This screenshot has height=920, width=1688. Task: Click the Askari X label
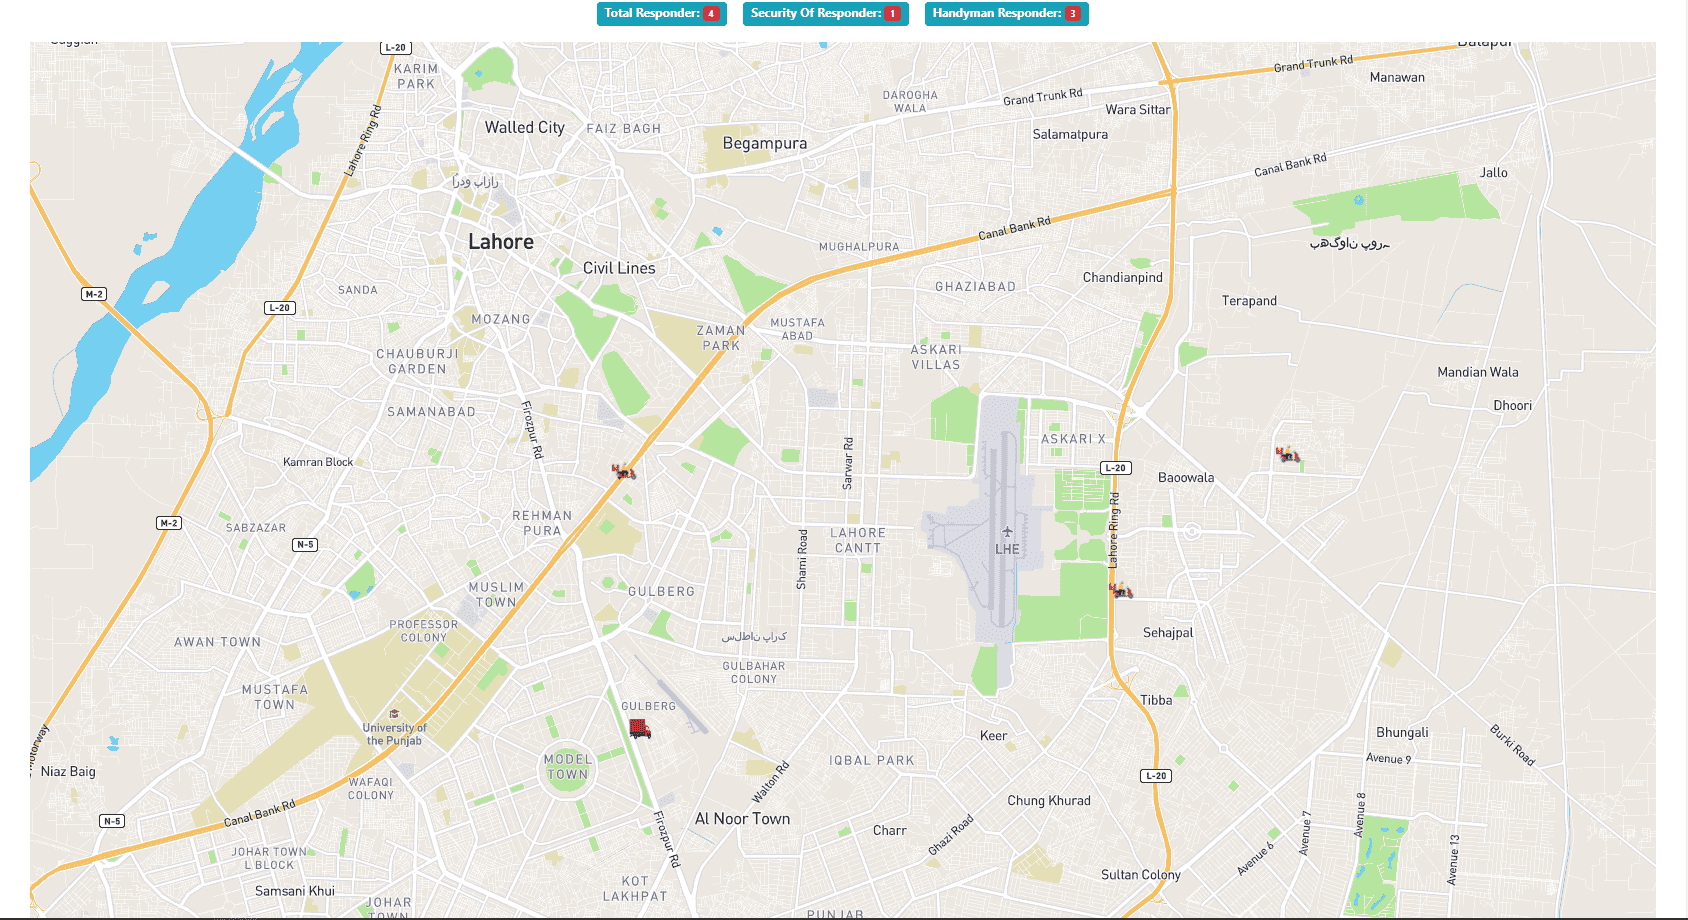[1073, 439]
